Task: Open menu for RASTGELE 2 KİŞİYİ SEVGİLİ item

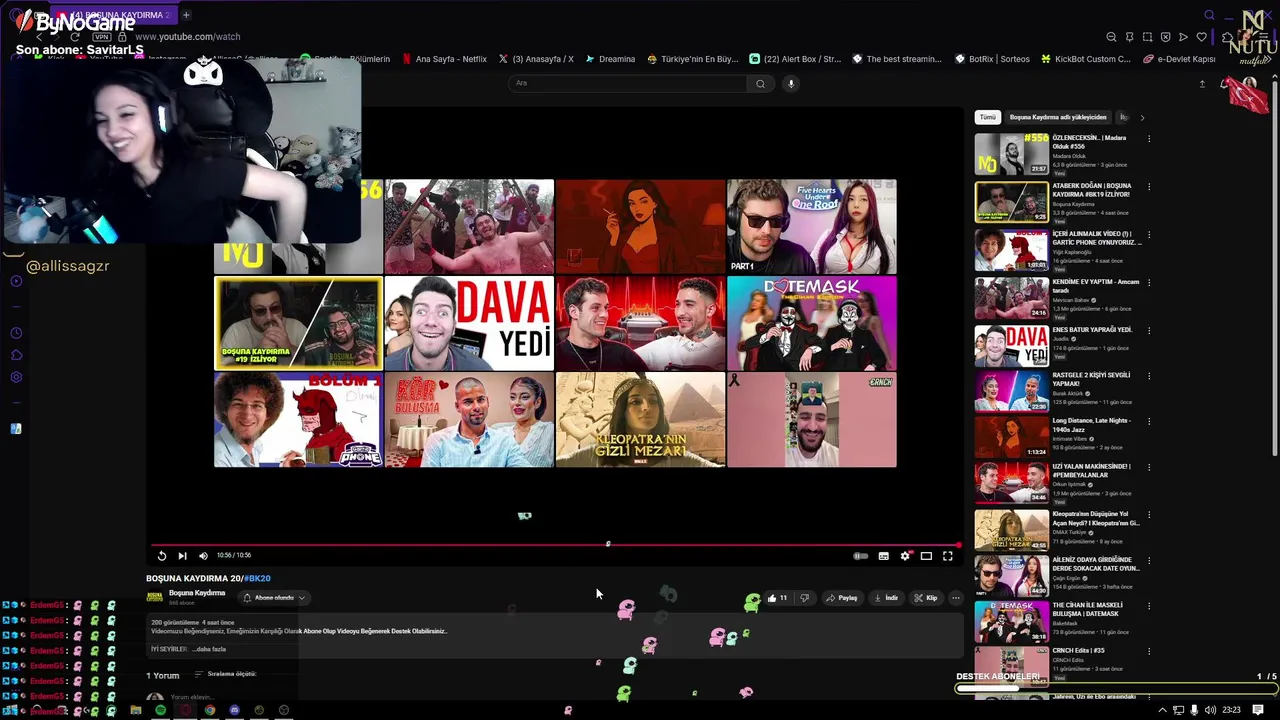Action: coord(1149,377)
